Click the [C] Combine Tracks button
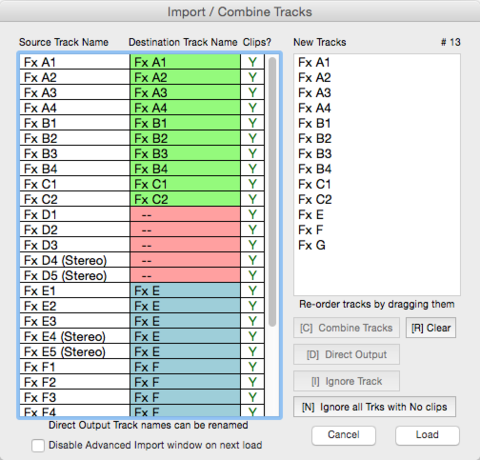This screenshot has height=460, width=480. 346,328
